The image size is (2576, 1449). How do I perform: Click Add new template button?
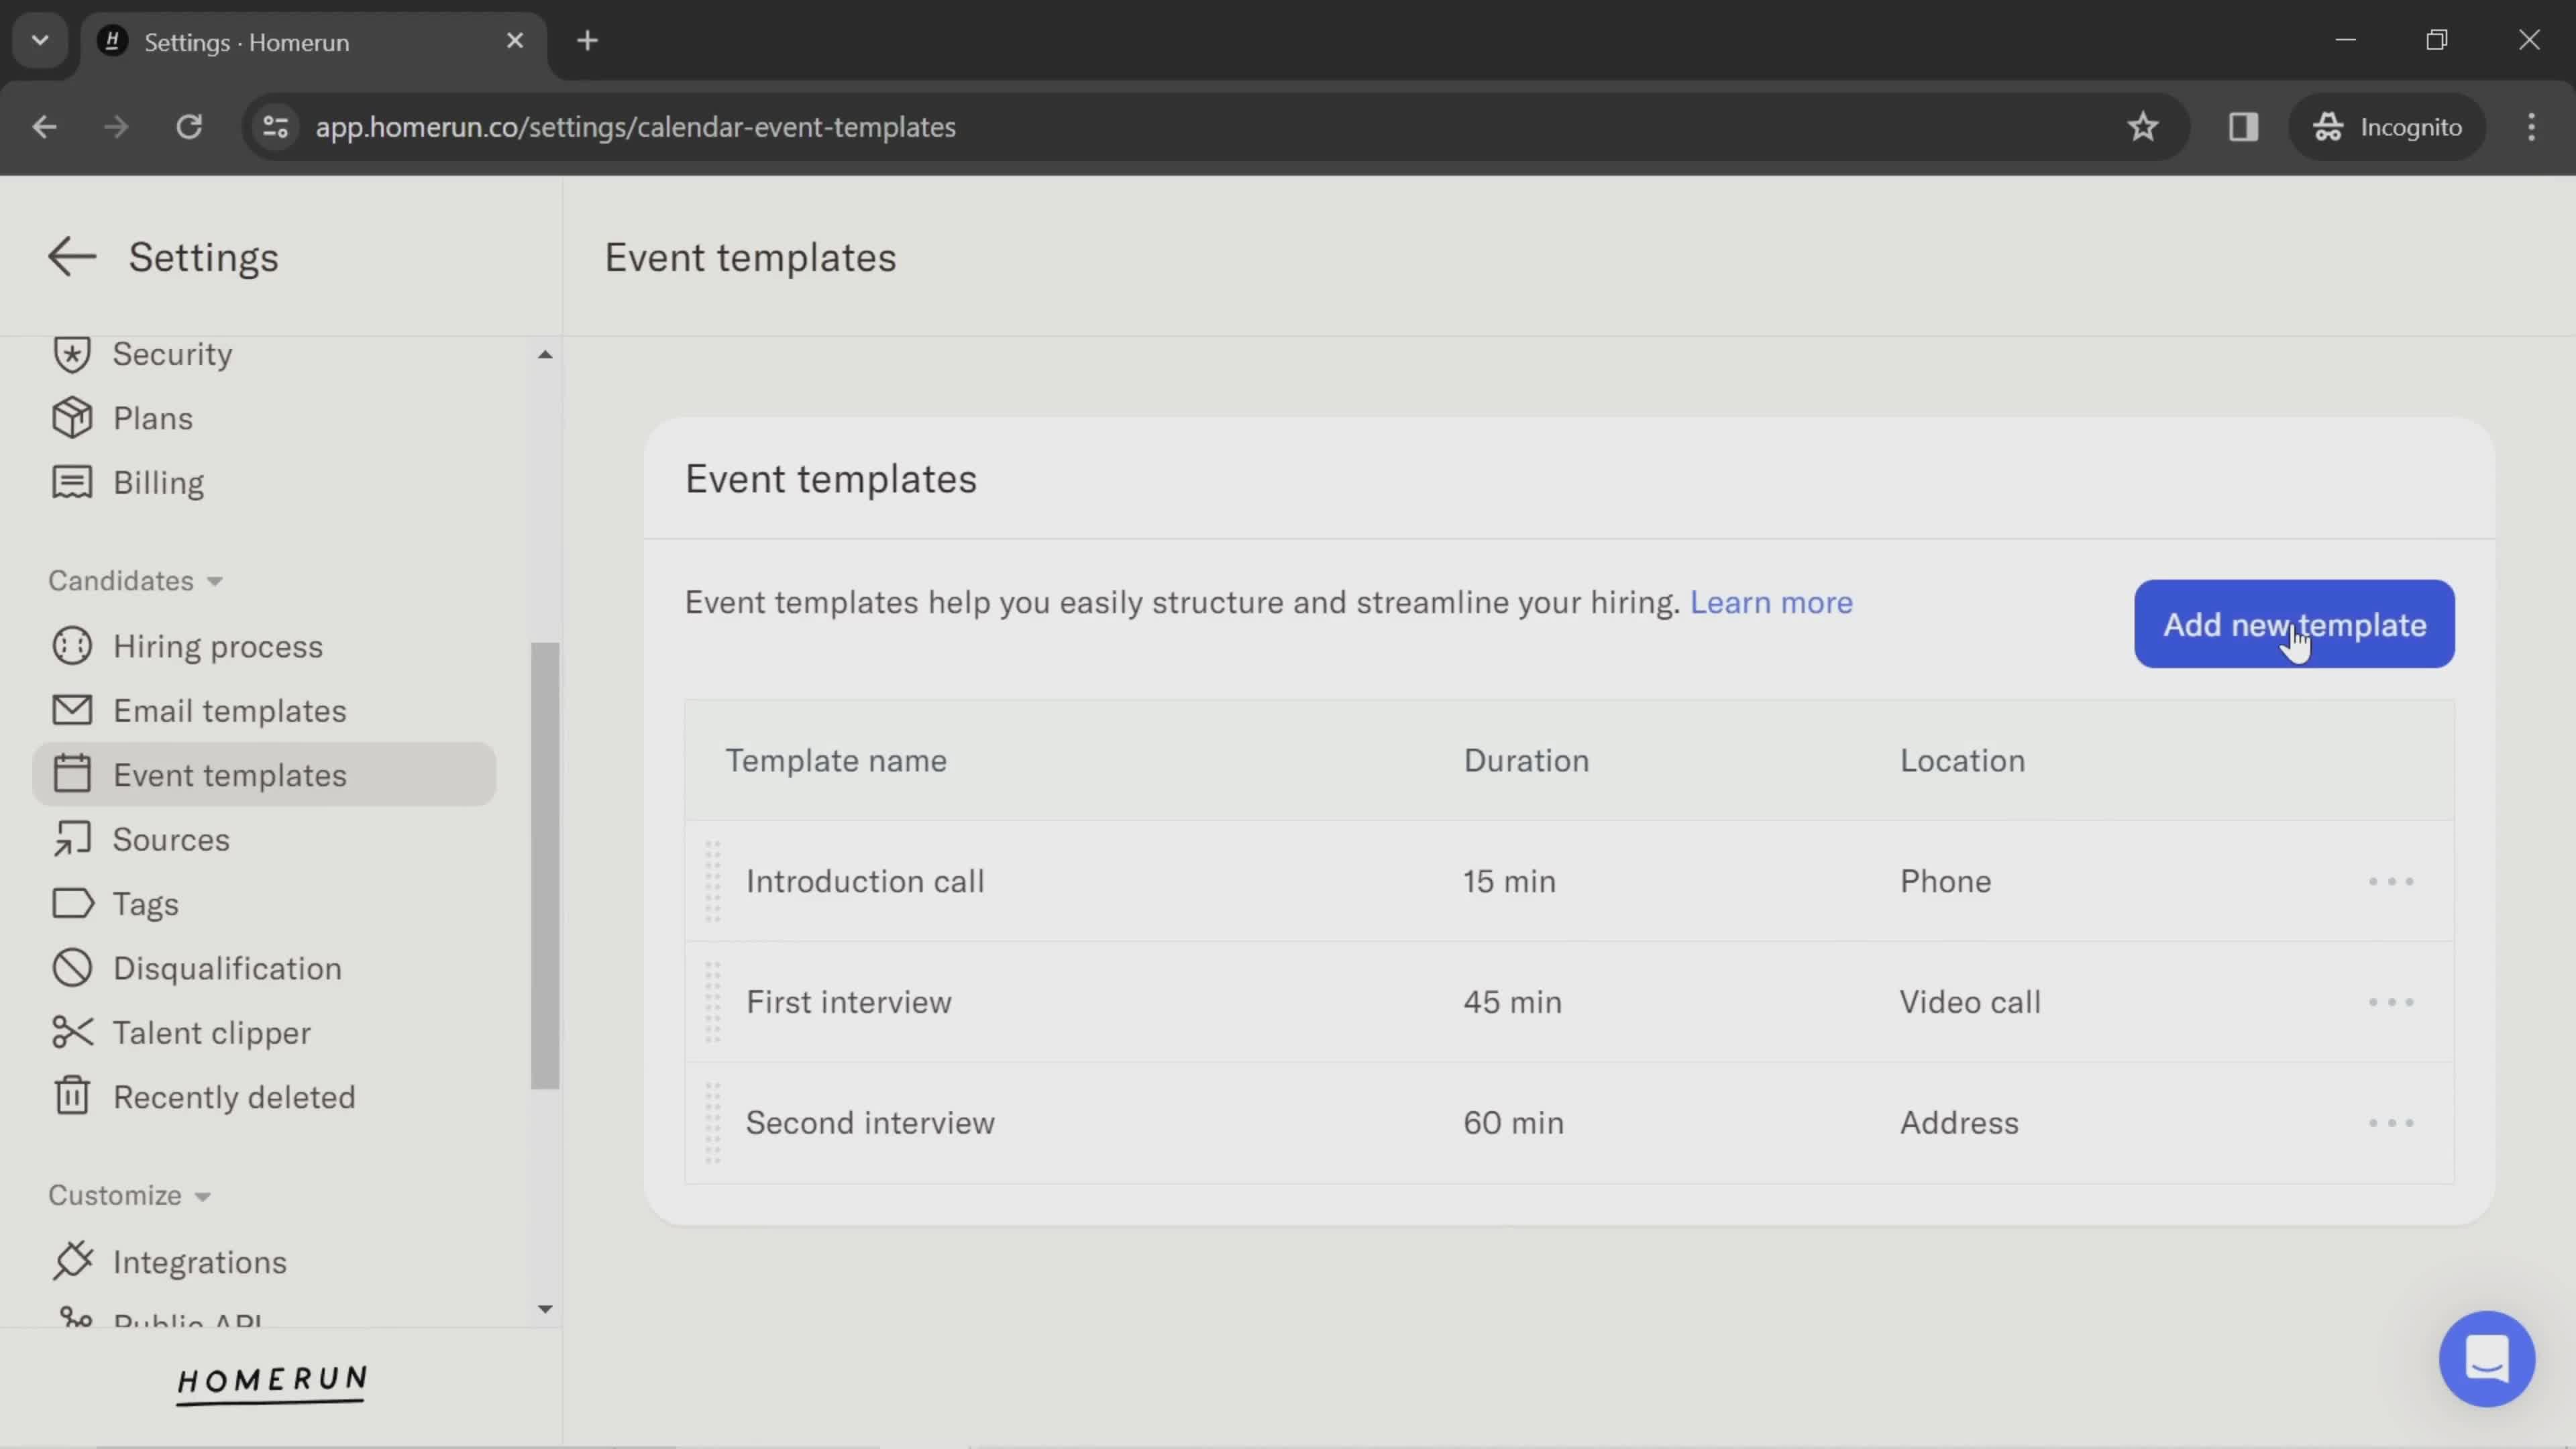pos(2294,624)
